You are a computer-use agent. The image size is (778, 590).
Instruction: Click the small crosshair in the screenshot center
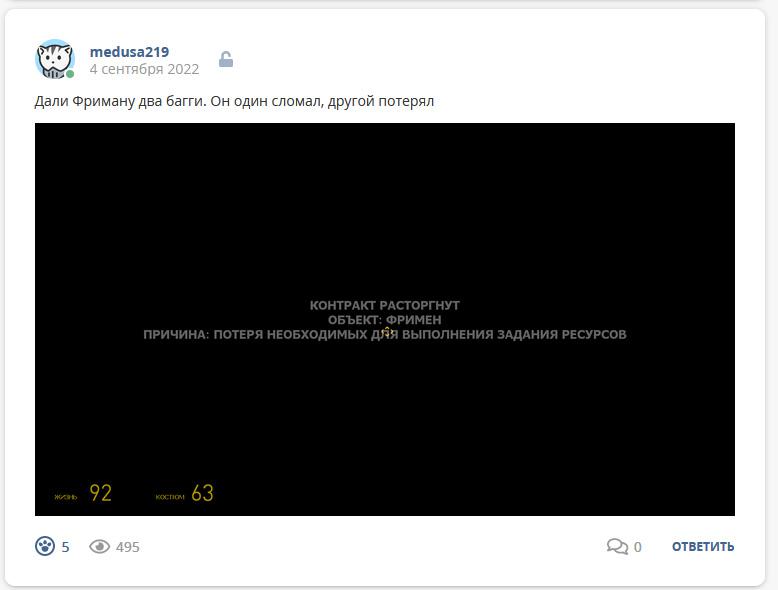(x=388, y=331)
